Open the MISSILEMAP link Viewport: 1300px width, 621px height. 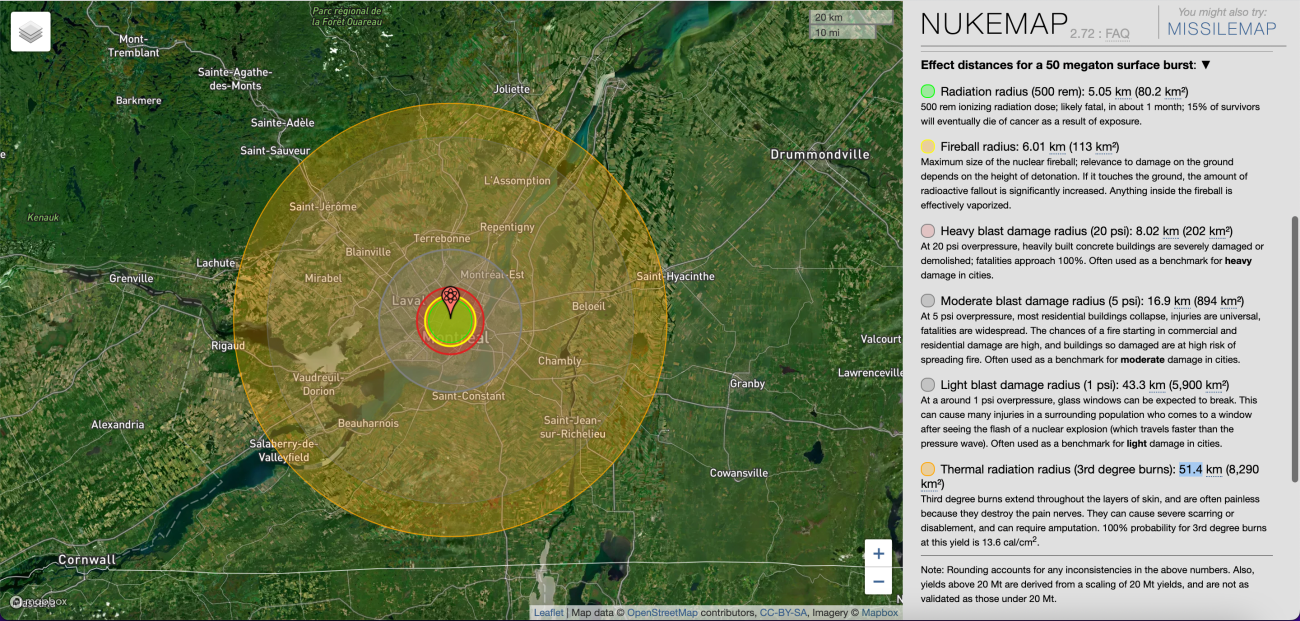coord(1222,29)
